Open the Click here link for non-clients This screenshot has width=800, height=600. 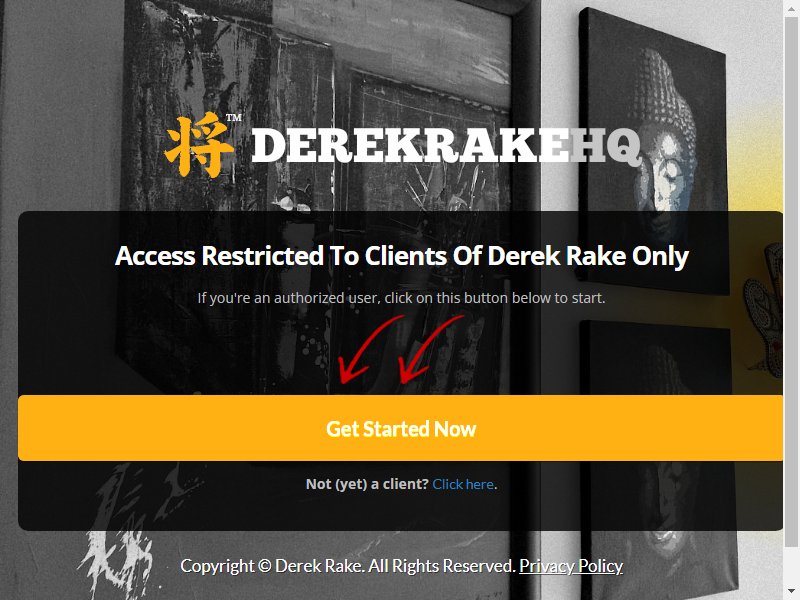[x=463, y=484]
